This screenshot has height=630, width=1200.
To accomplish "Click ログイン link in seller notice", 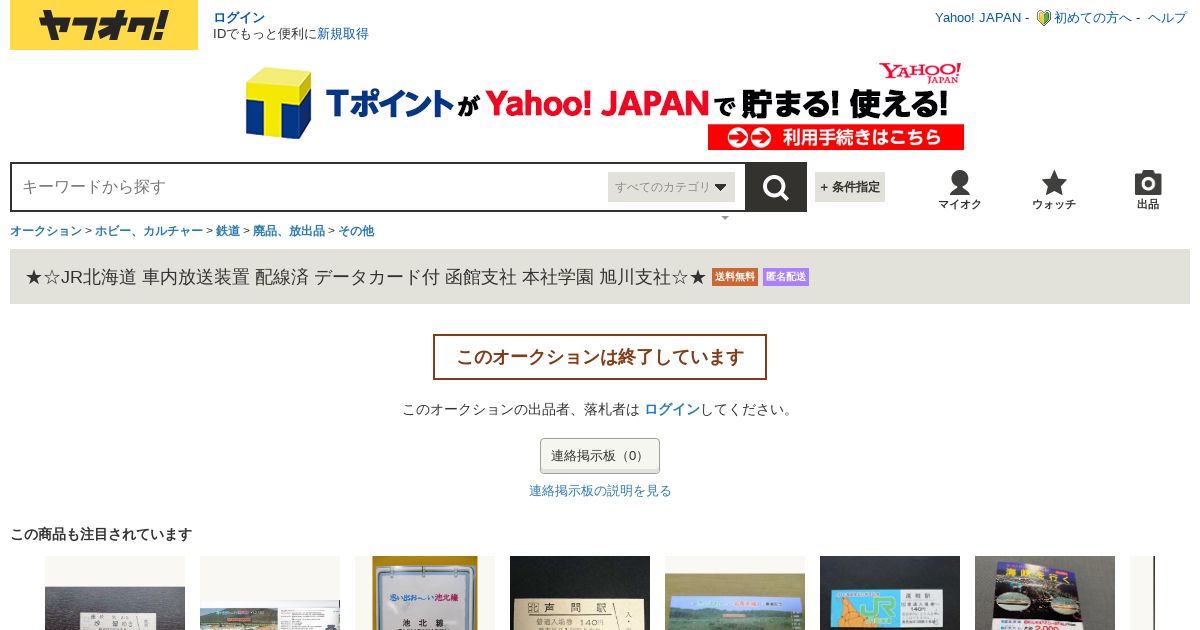I will pyautogui.click(x=672, y=409).
